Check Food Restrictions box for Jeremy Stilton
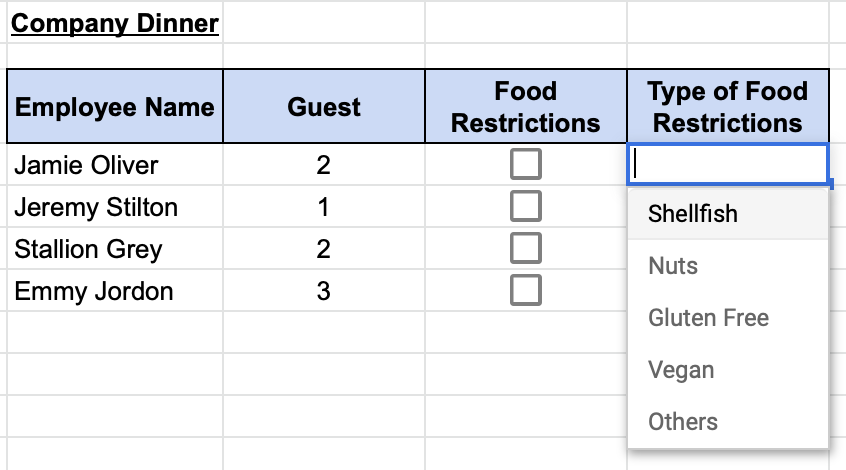 525,206
